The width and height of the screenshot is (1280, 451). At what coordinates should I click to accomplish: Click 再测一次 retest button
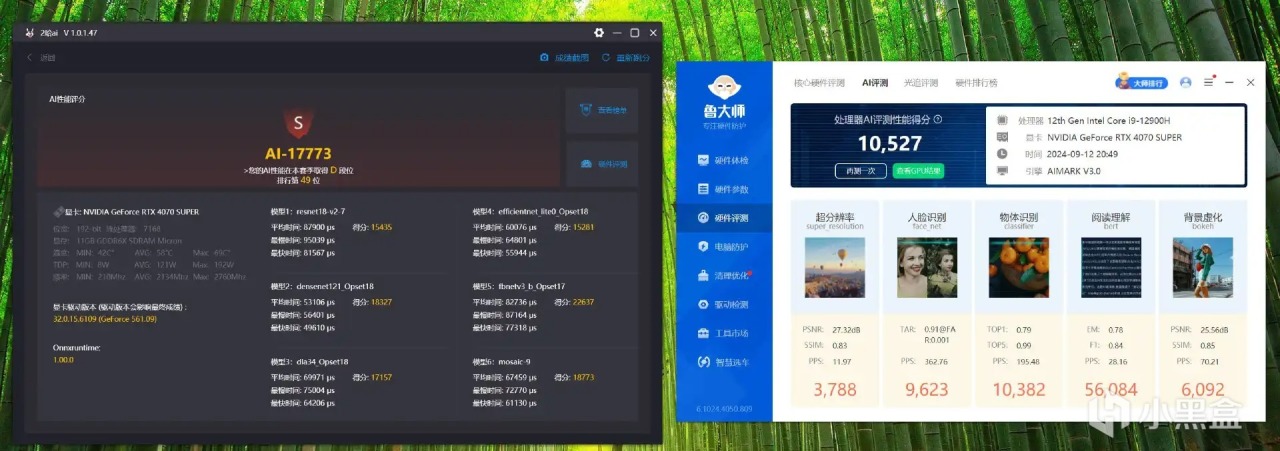860,170
